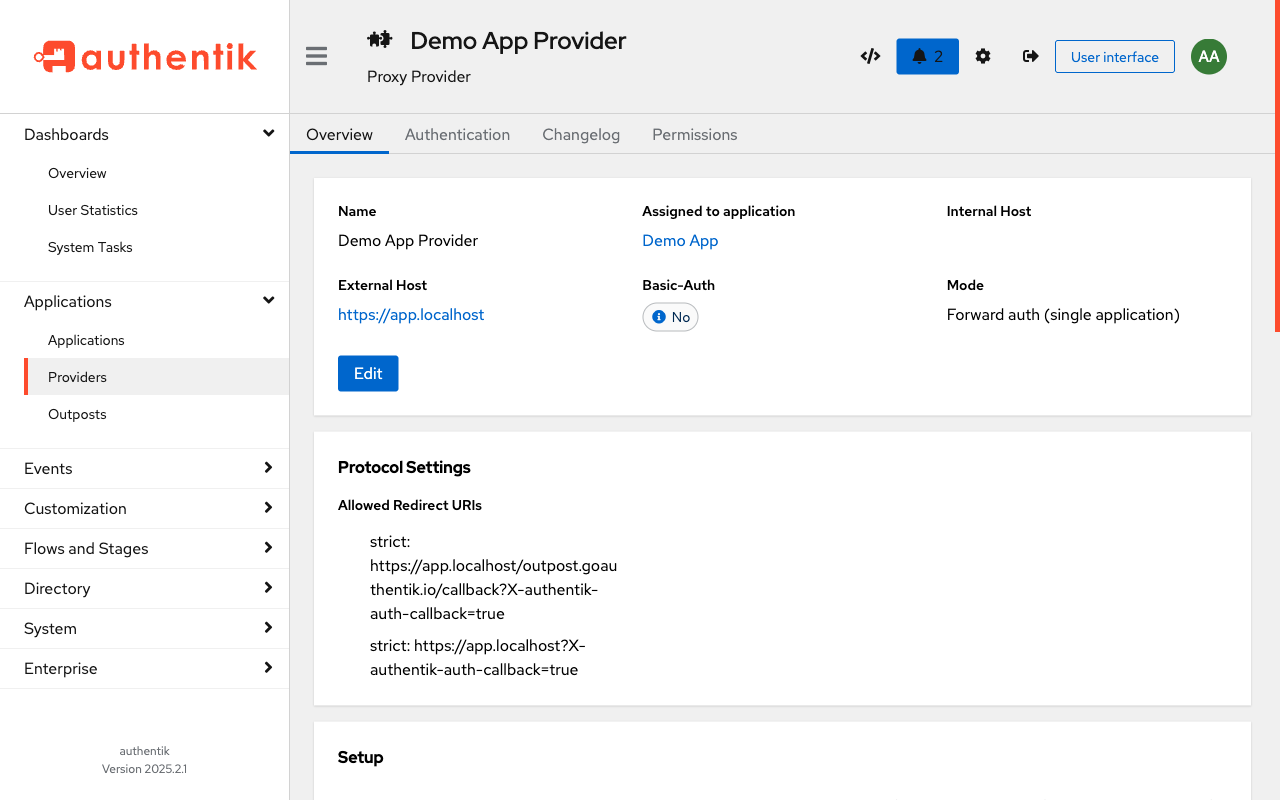
Task: Click the 'Allowed Redirect URIs' label
Action: pyautogui.click(x=410, y=505)
